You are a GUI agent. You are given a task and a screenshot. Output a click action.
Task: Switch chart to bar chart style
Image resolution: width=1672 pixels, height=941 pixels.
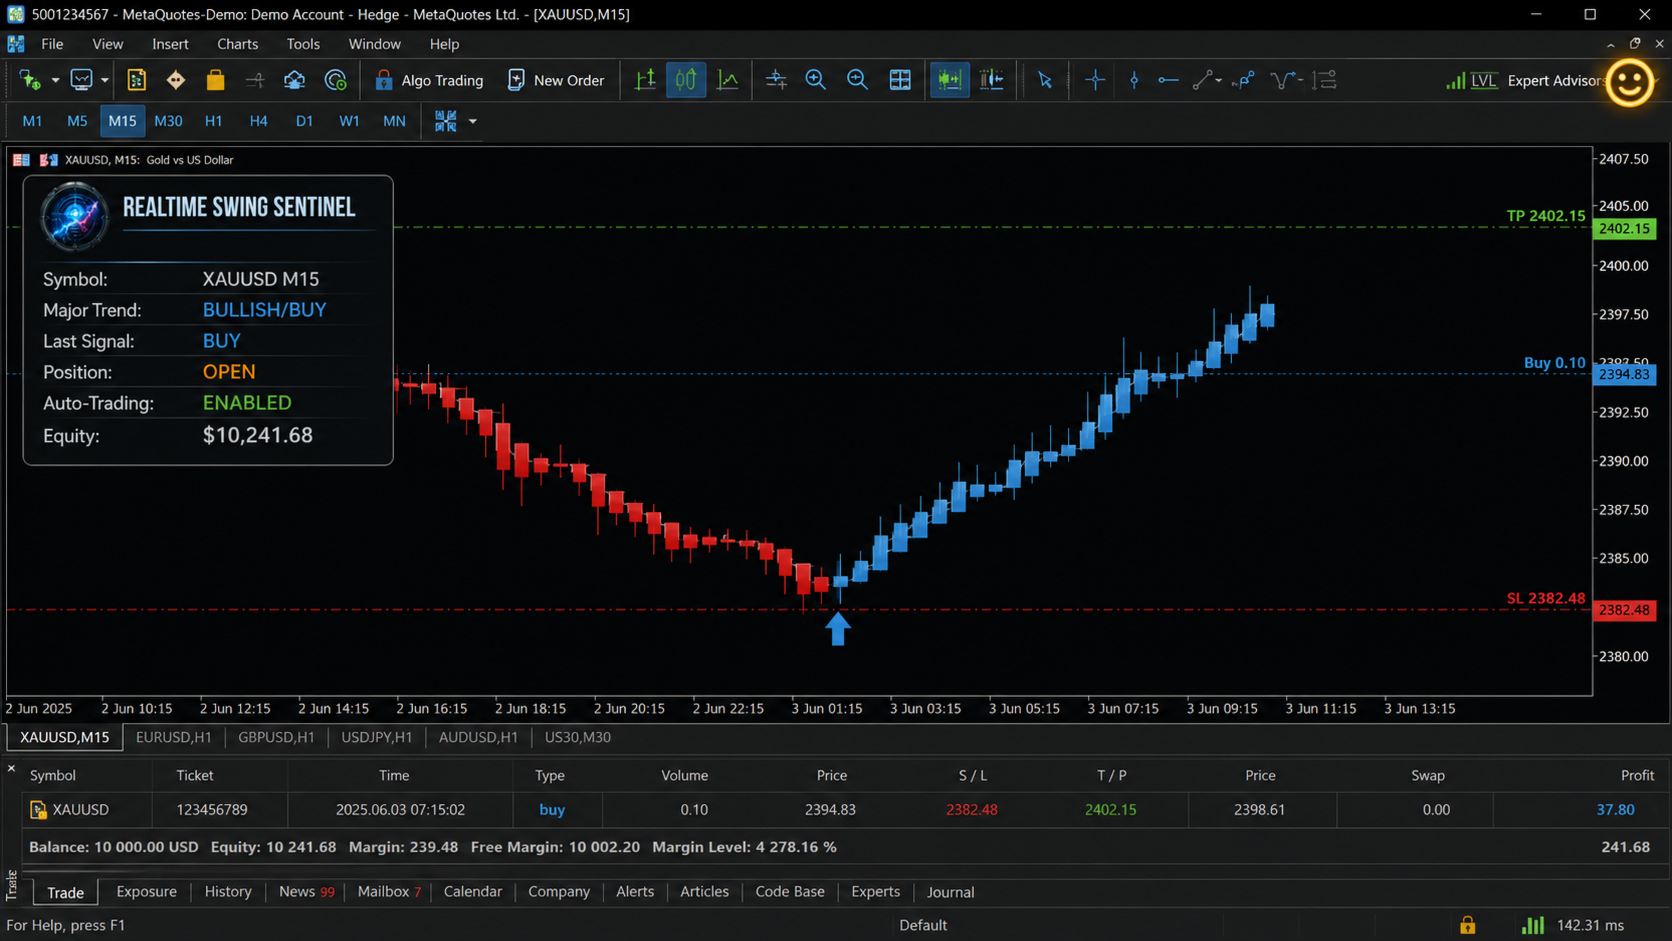click(x=646, y=80)
